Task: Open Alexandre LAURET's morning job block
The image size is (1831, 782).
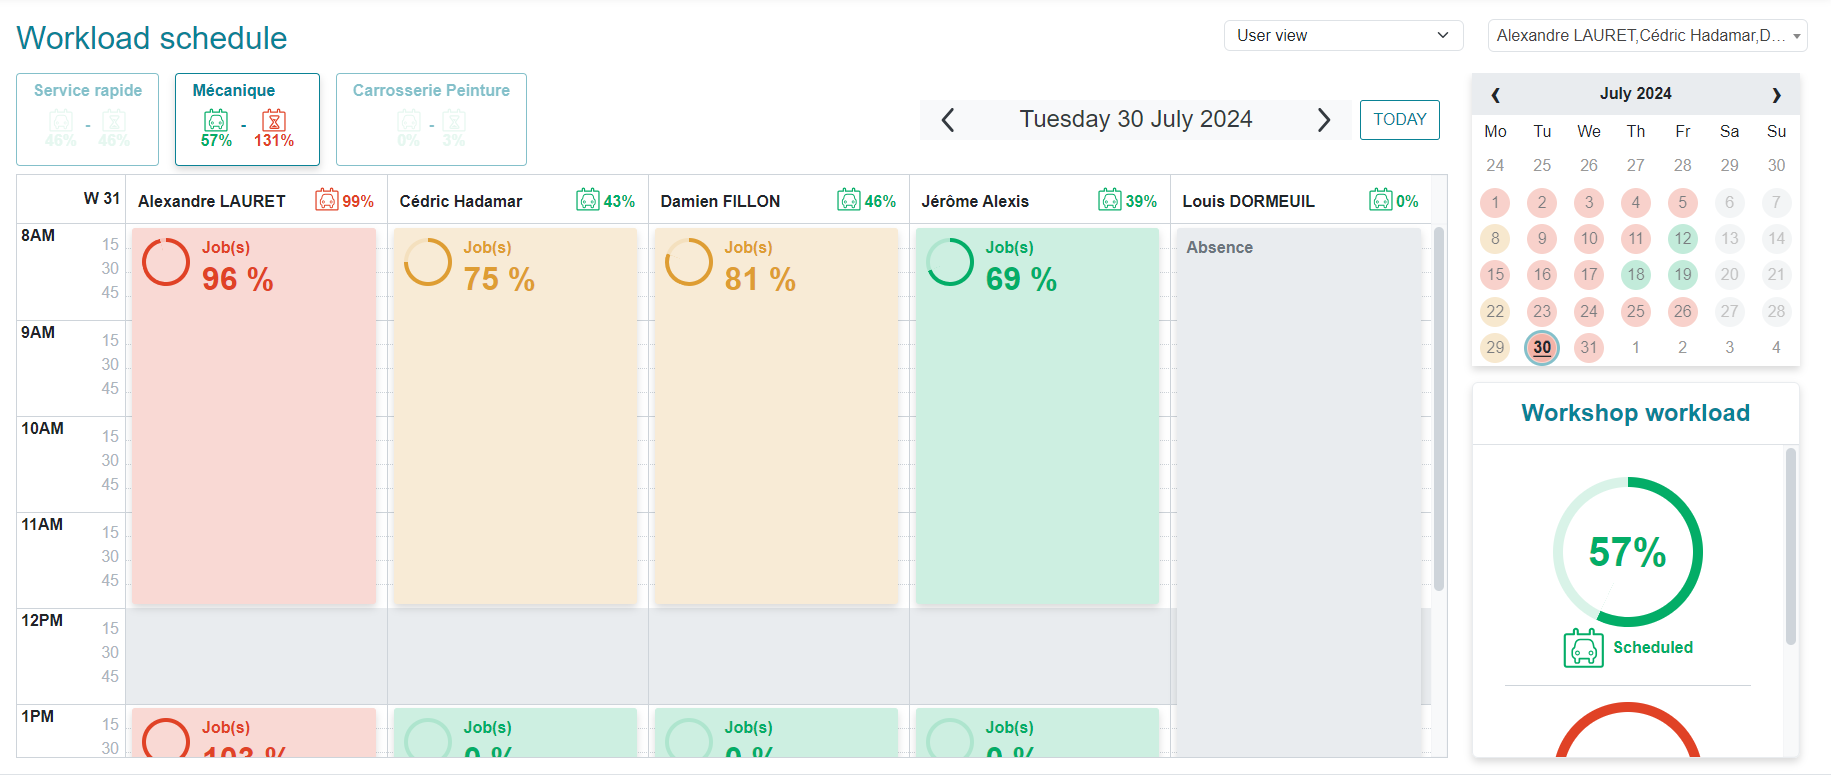Action: 254,416
